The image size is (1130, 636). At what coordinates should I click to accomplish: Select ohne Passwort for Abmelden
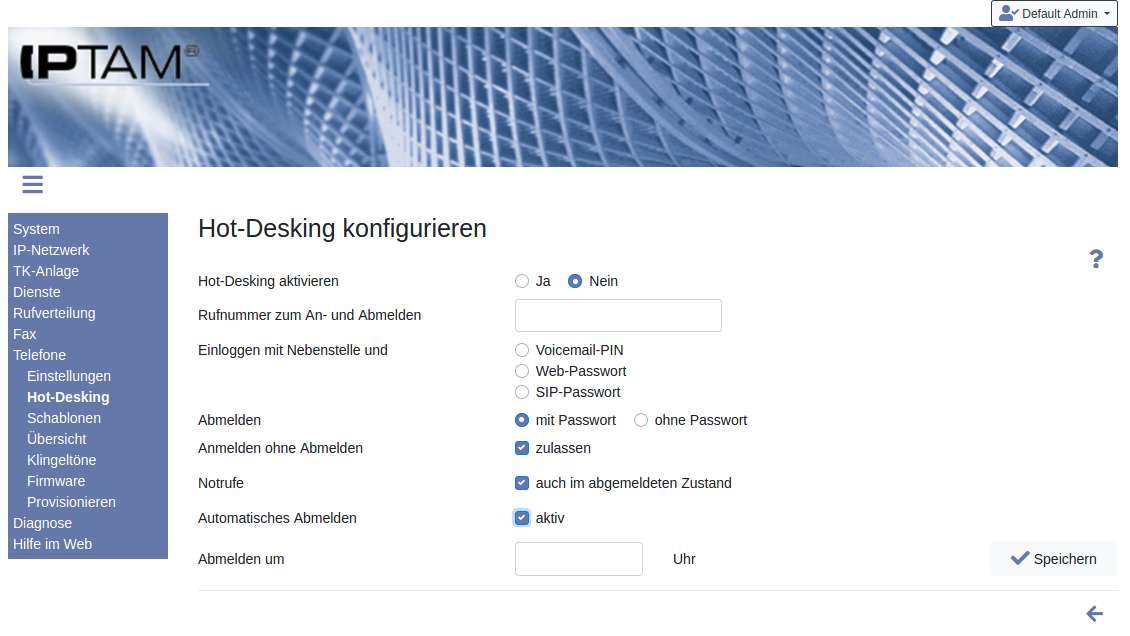coord(641,420)
